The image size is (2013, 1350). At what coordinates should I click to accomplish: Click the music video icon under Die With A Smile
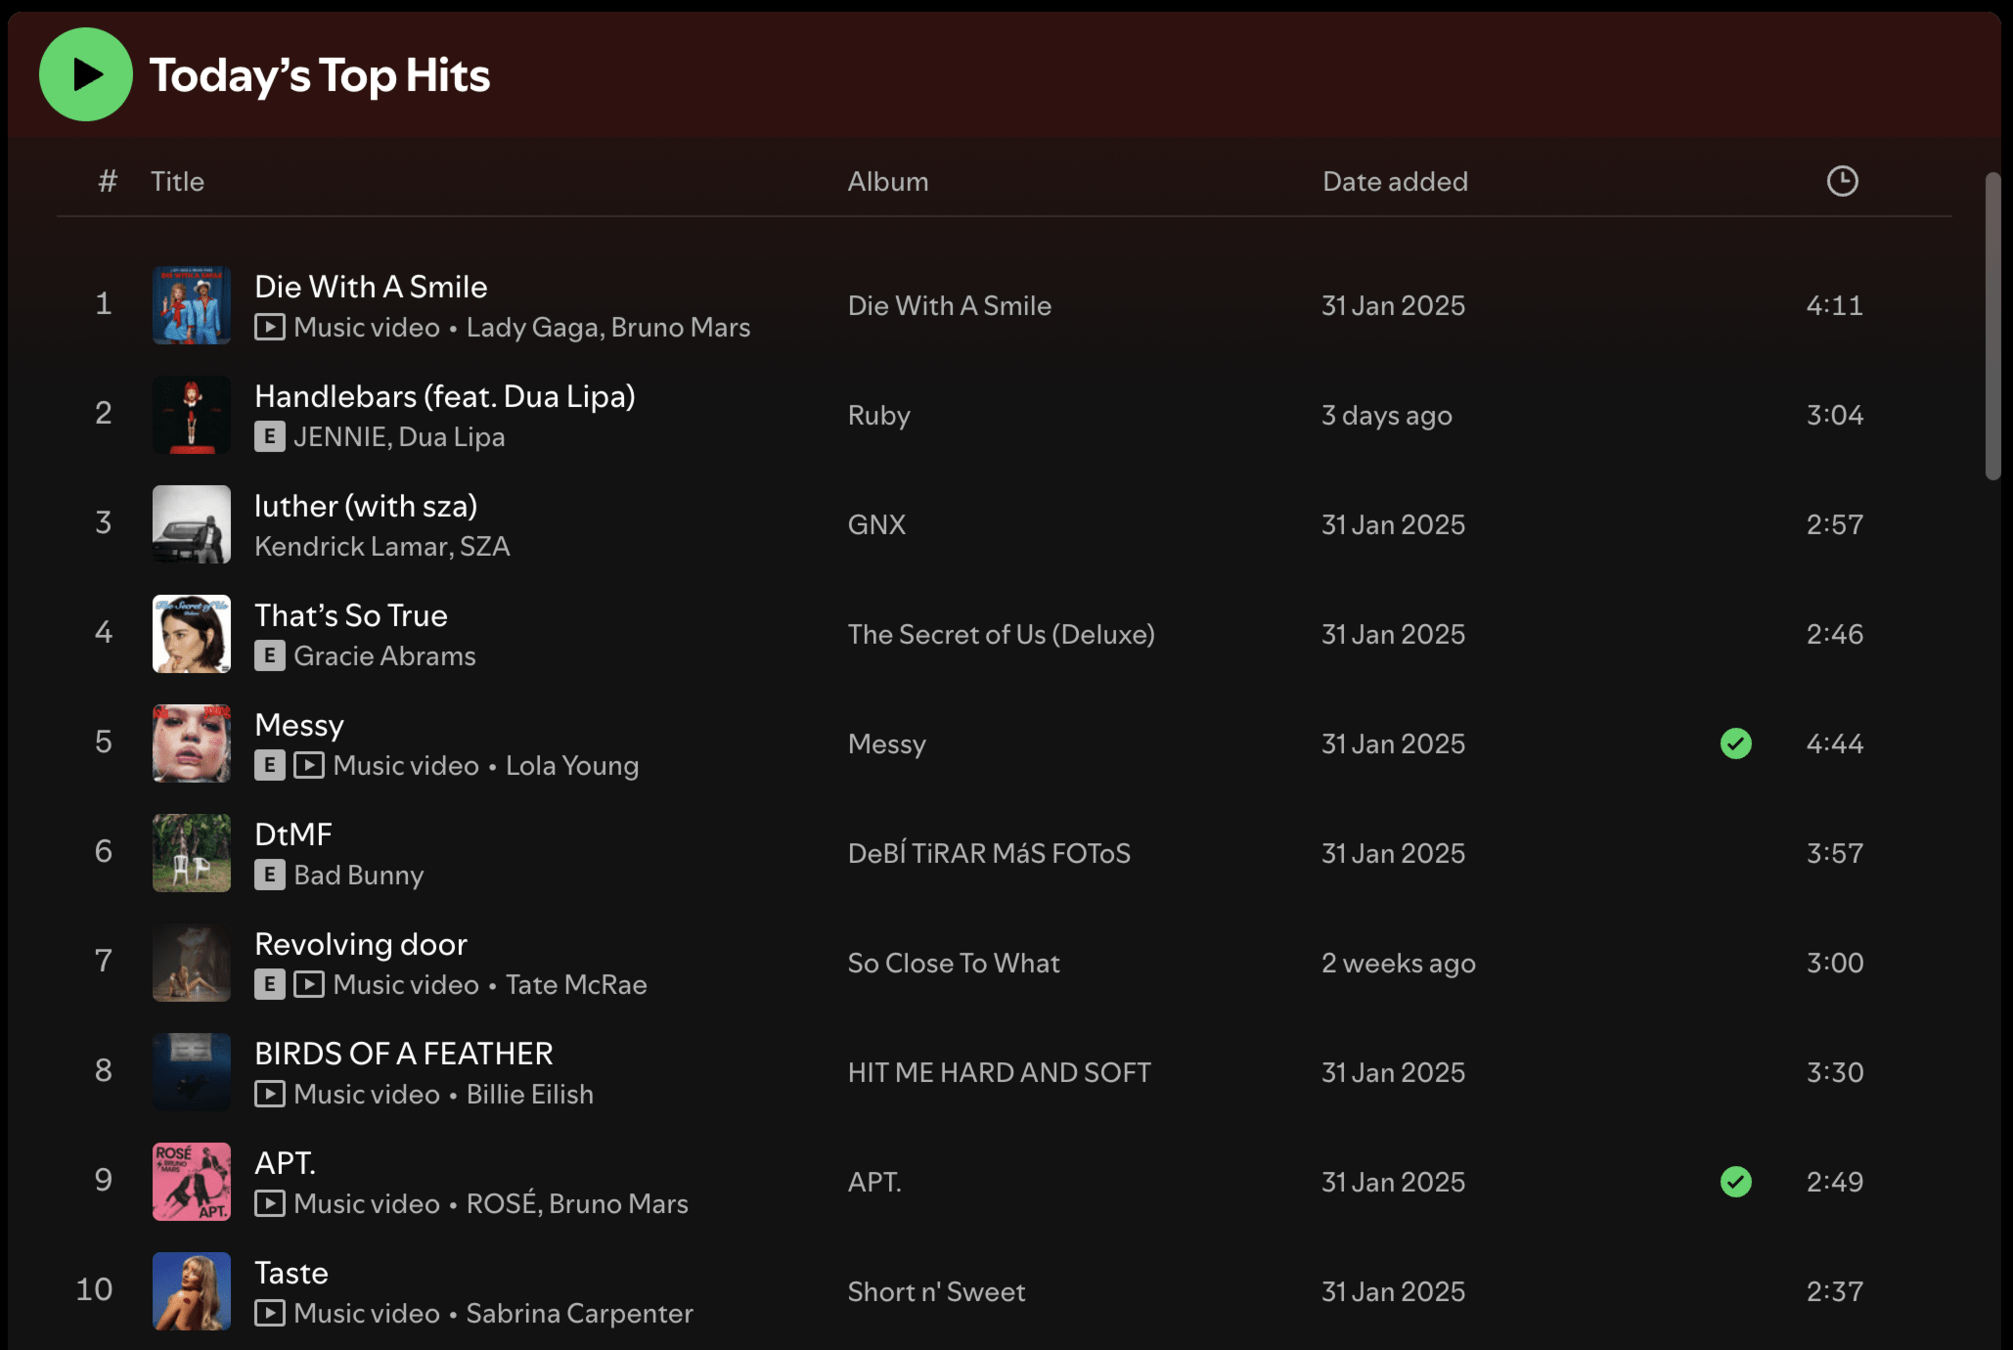[269, 327]
